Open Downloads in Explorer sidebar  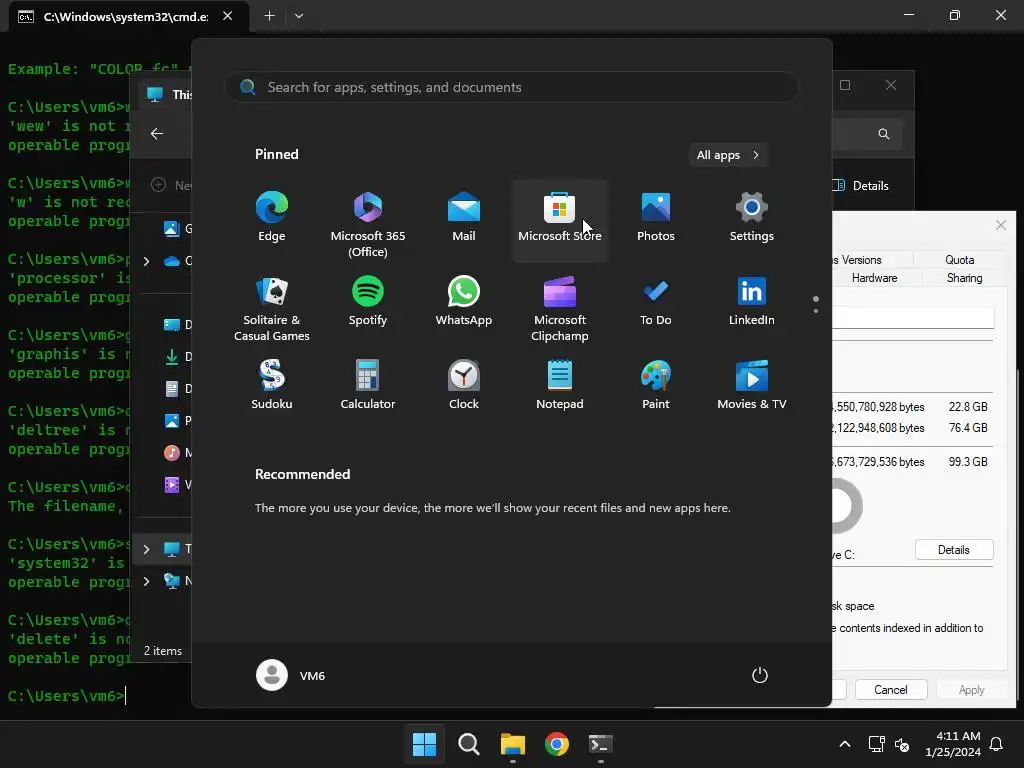pyautogui.click(x=178, y=357)
